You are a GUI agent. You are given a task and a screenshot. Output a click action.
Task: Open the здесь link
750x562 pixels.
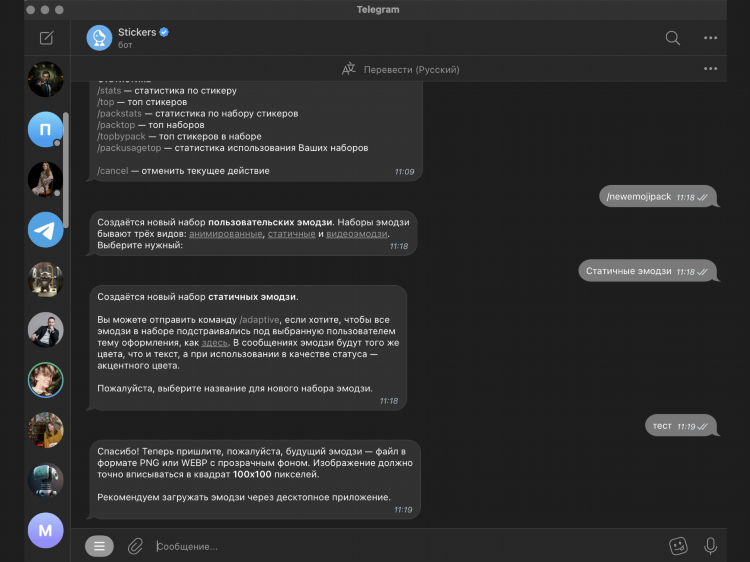tap(215, 342)
